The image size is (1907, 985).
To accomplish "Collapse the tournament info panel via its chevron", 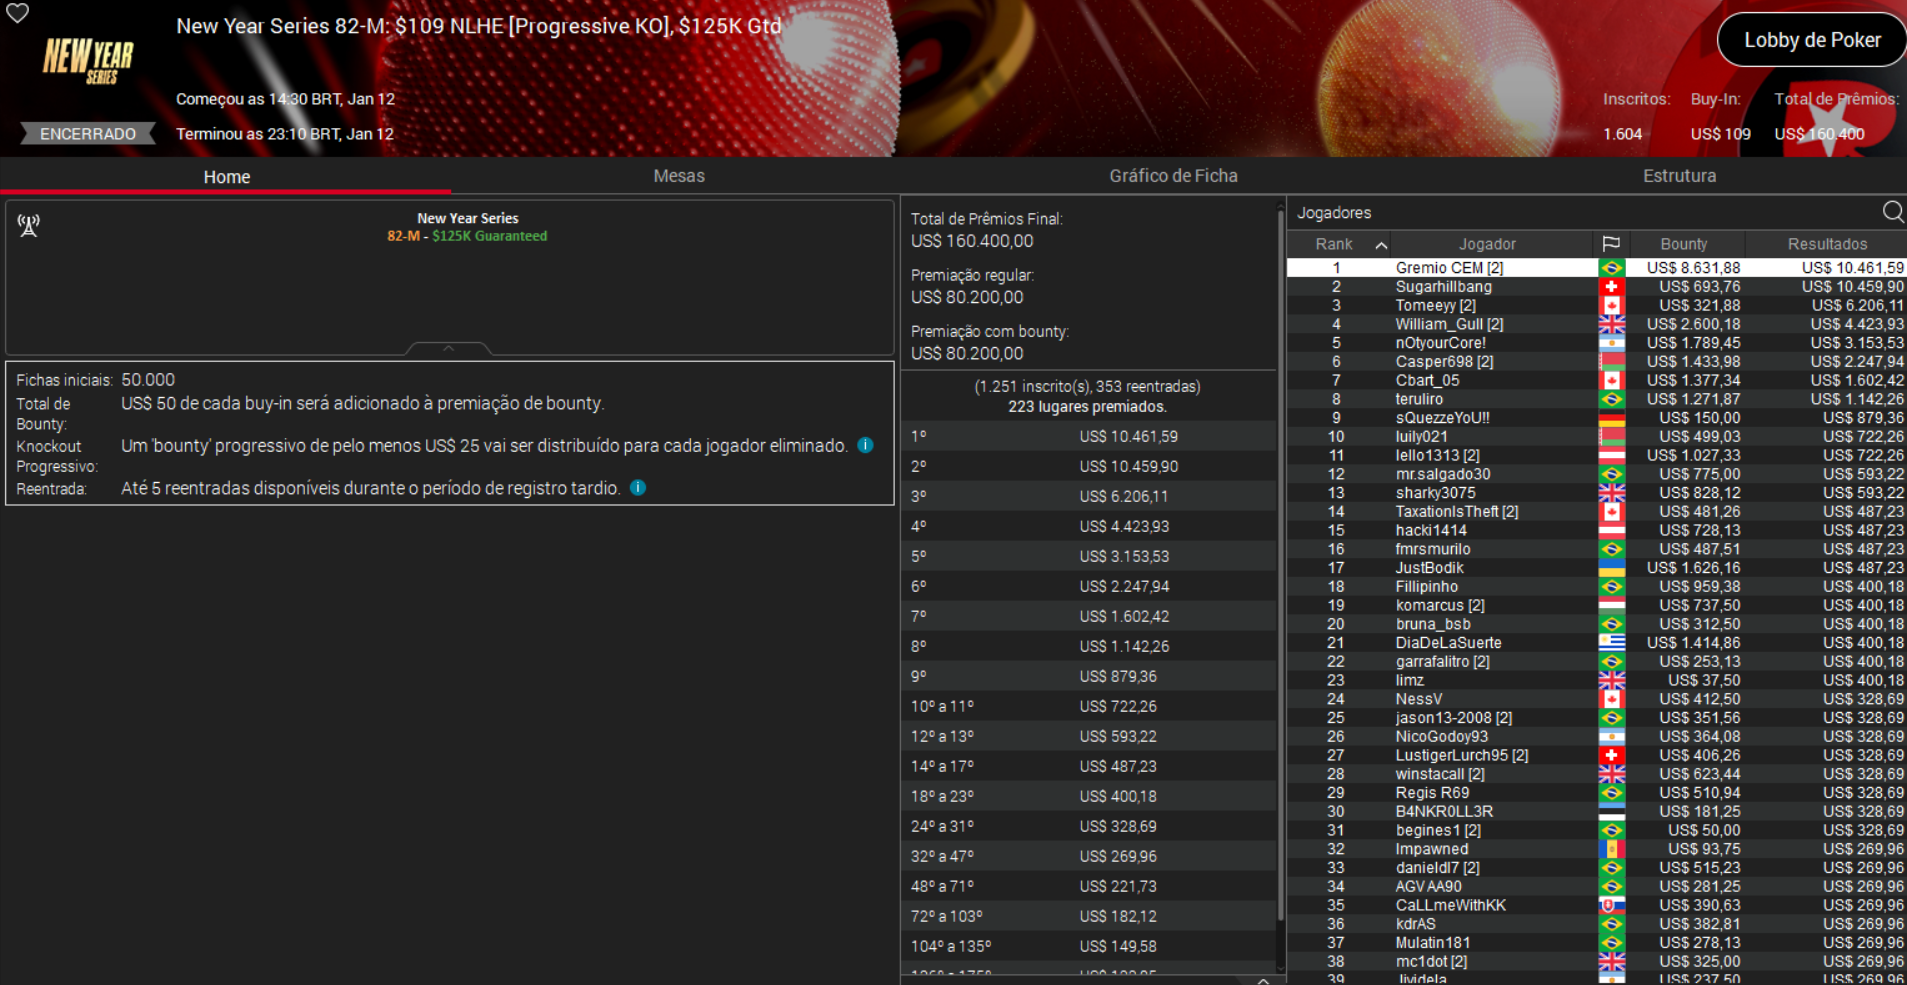I will coord(448,348).
